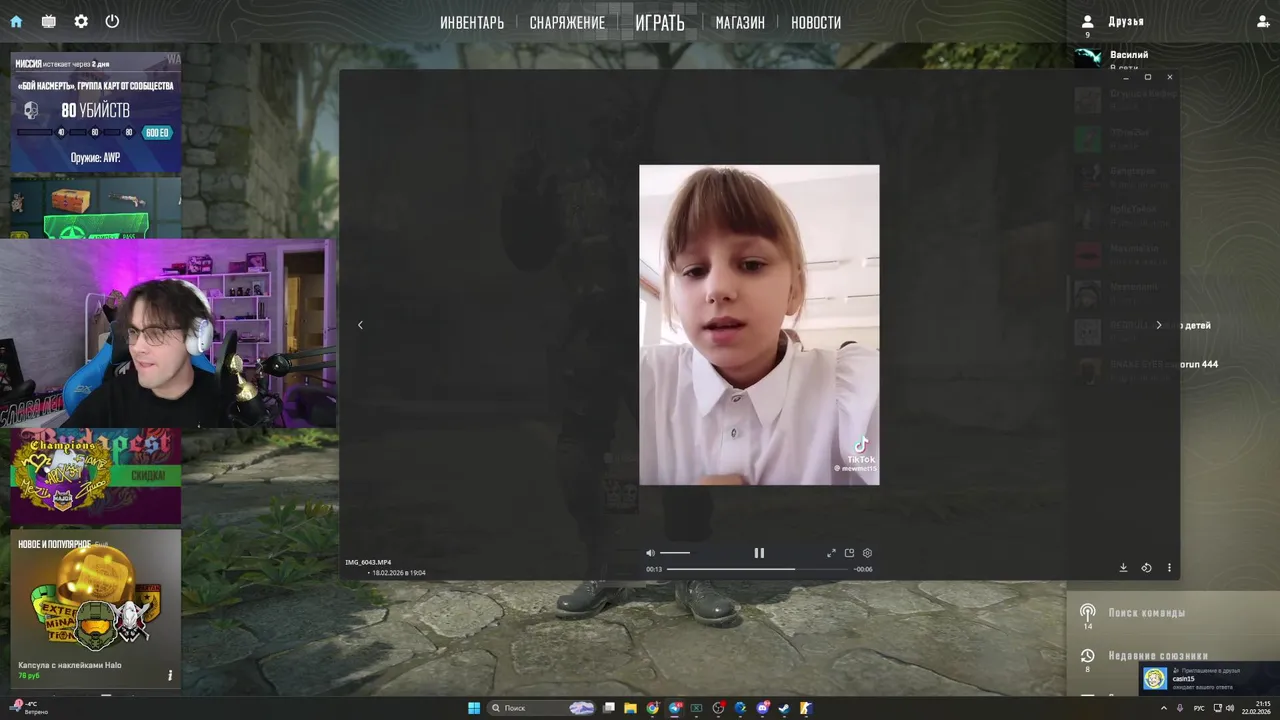Open the Counter-Strike taskbar icon

[x=806, y=708]
